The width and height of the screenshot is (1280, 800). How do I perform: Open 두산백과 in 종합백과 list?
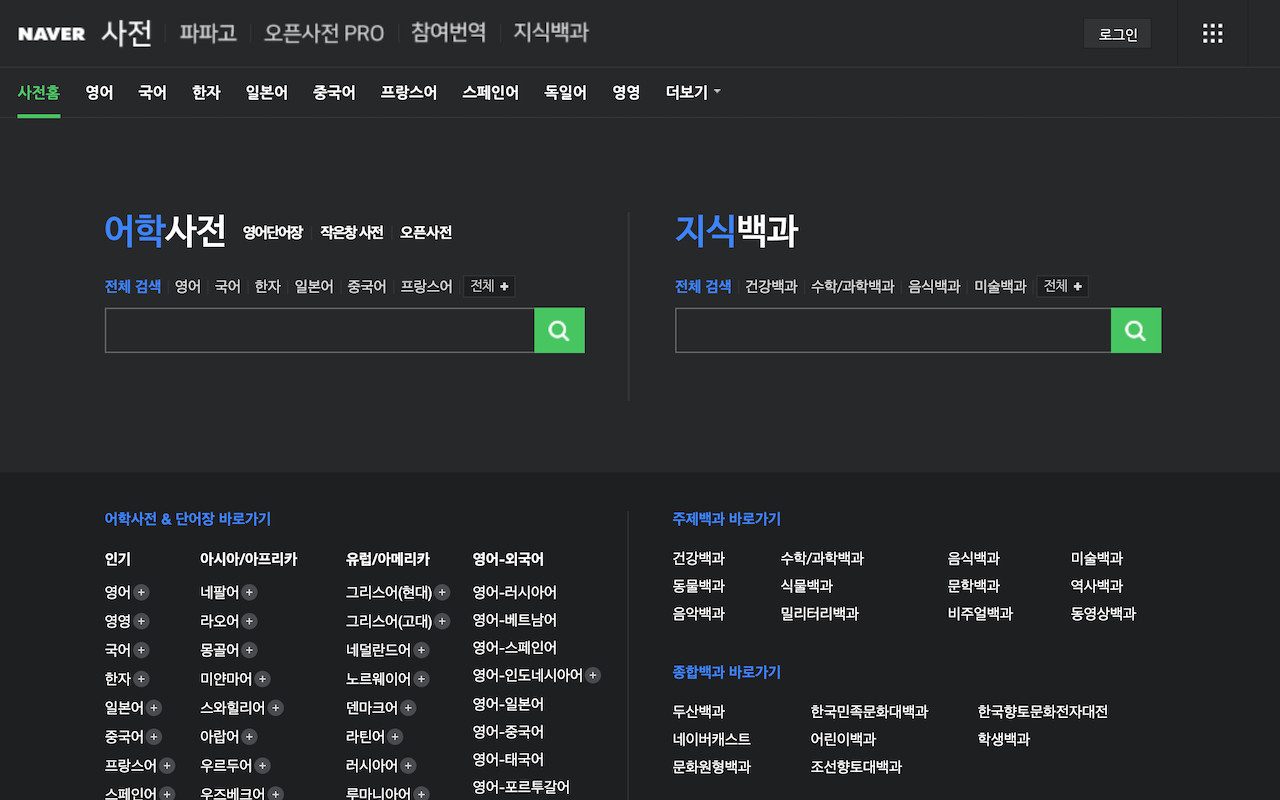[699, 712]
